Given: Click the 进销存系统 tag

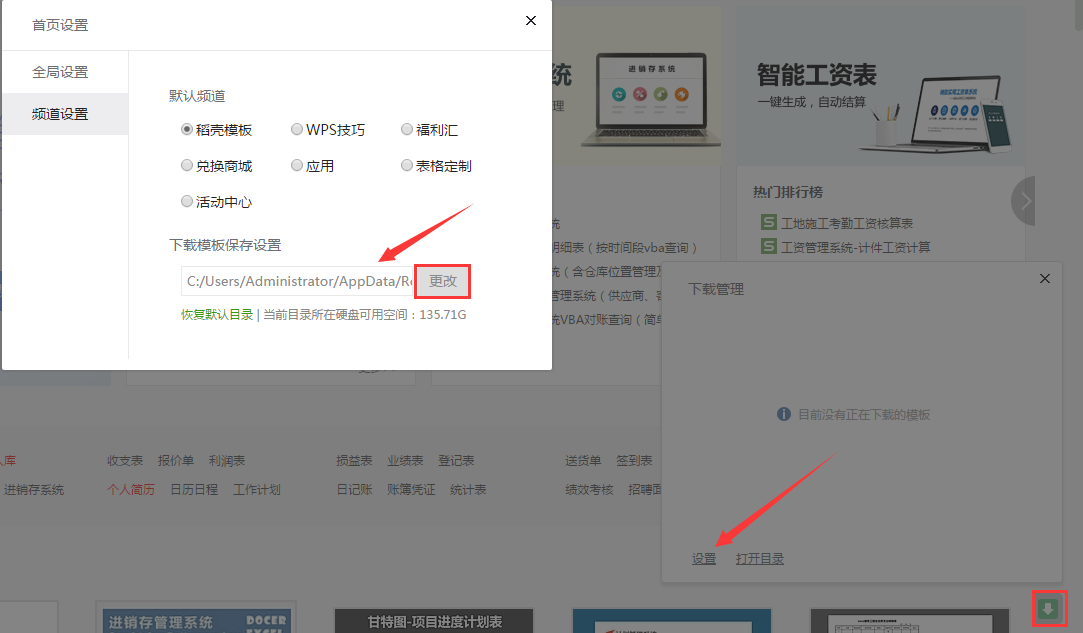Looking at the screenshot, I should [34, 489].
